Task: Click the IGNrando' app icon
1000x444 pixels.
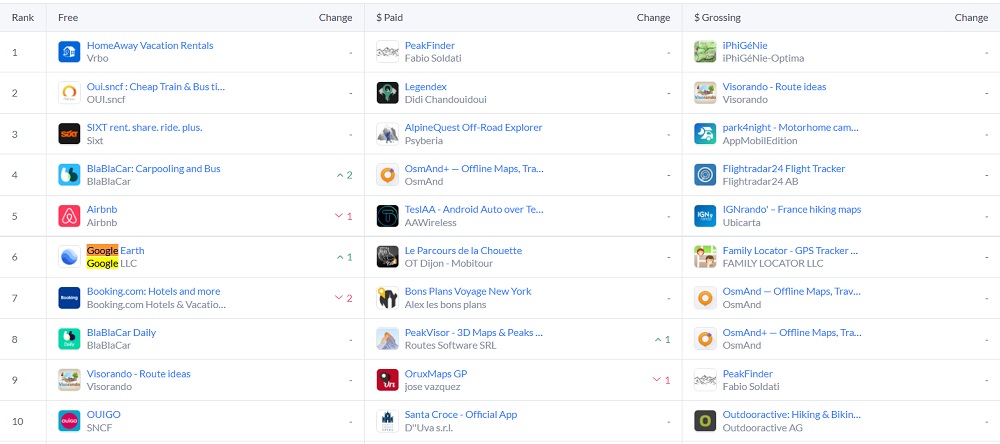Action: pos(705,216)
